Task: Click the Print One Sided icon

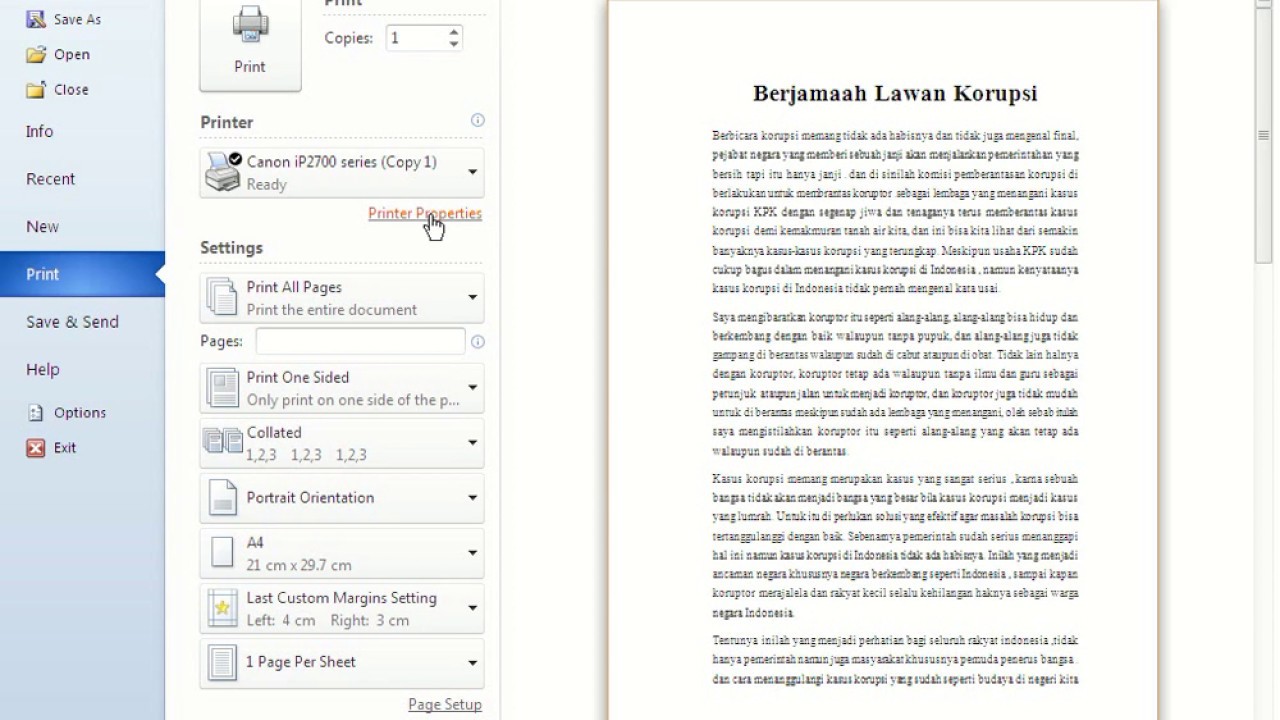Action: click(222, 387)
